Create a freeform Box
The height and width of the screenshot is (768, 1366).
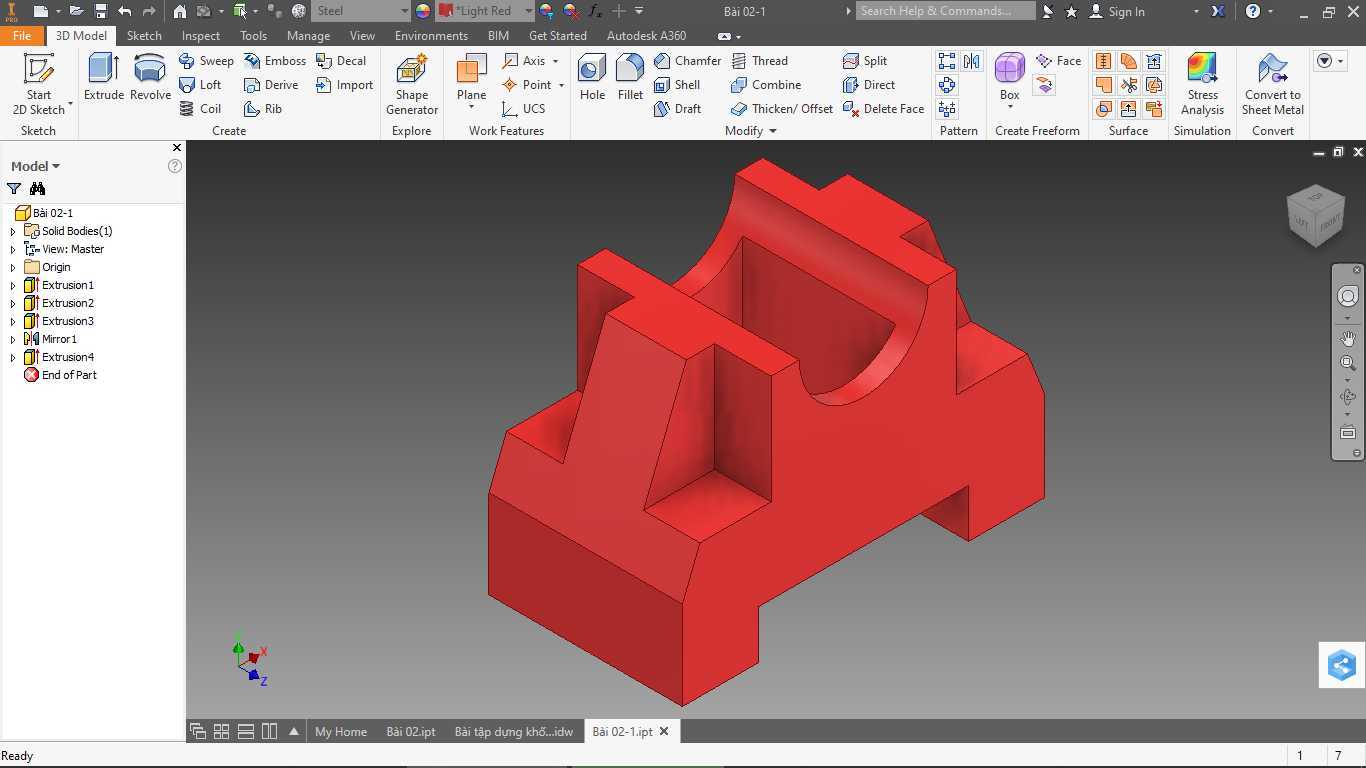1009,77
